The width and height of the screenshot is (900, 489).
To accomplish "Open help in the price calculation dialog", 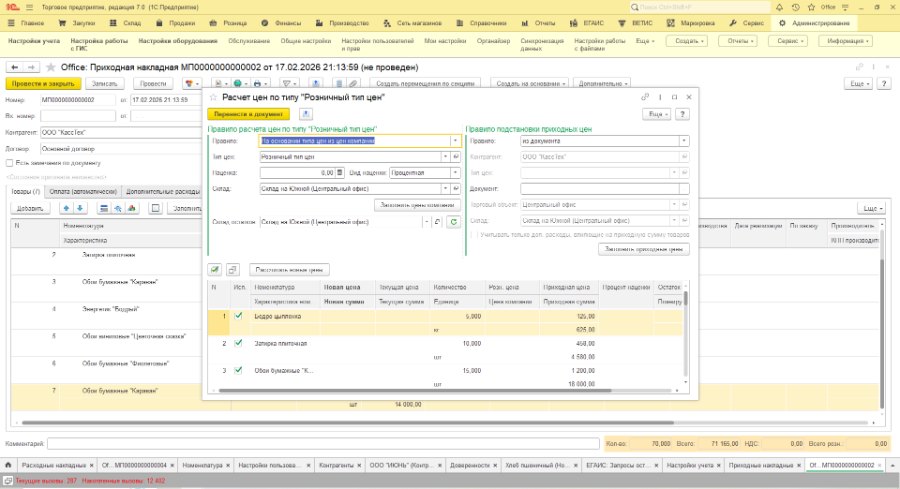I will point(682,114).
